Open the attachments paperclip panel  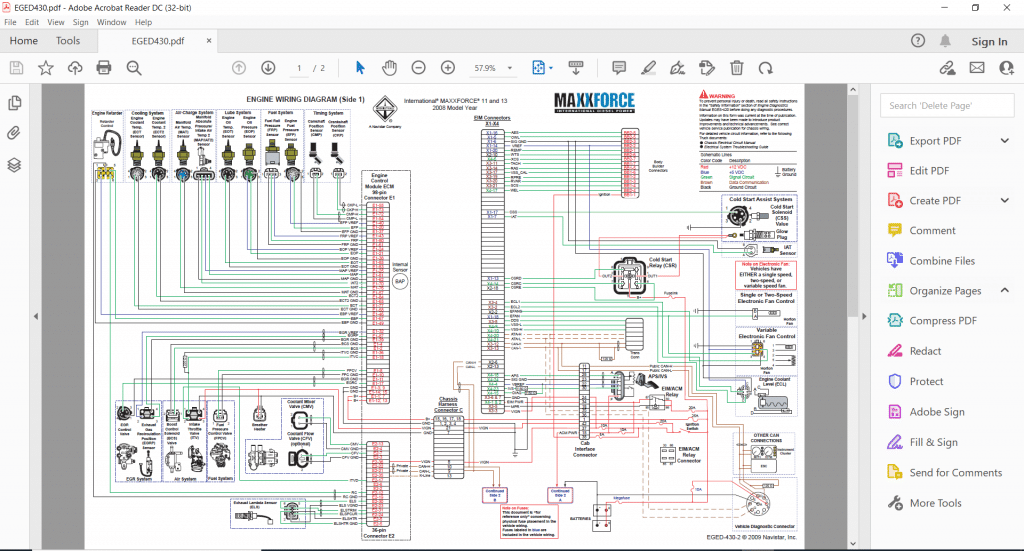click(14, 134)
